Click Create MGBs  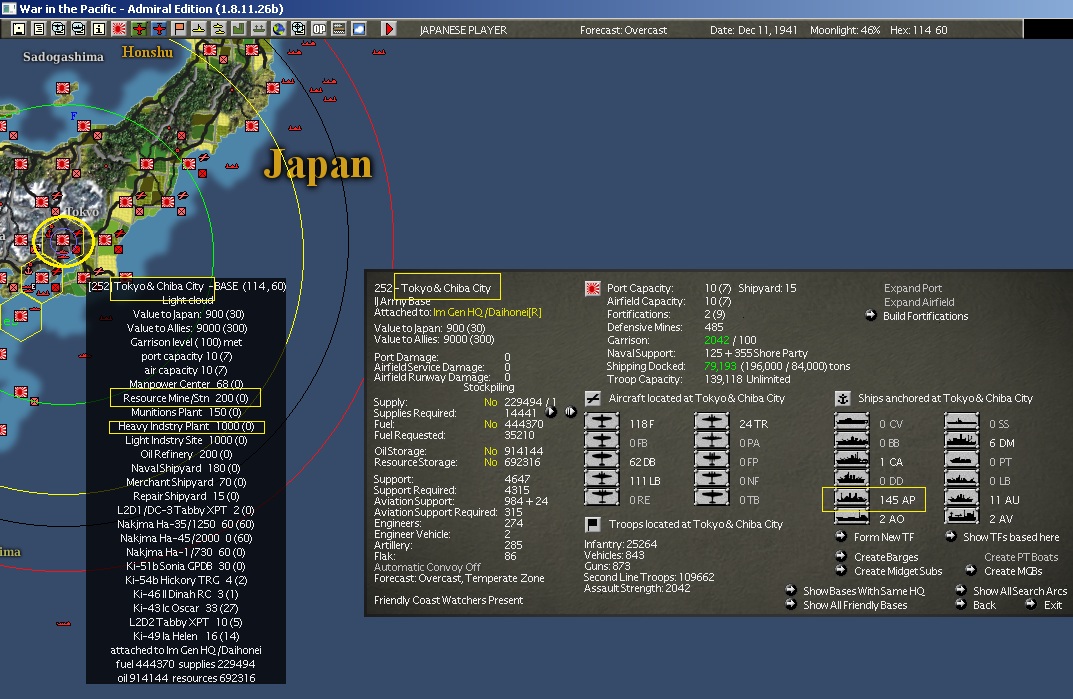point(1013,571)
